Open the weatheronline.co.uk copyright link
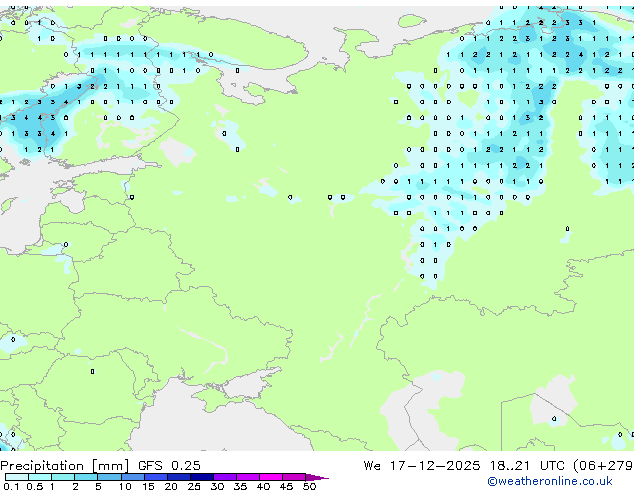 [x=550, y=481]
